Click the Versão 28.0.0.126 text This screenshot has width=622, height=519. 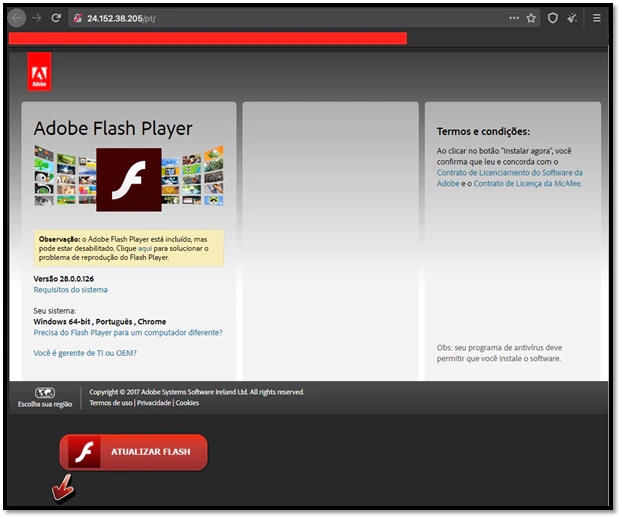[63, 279]
